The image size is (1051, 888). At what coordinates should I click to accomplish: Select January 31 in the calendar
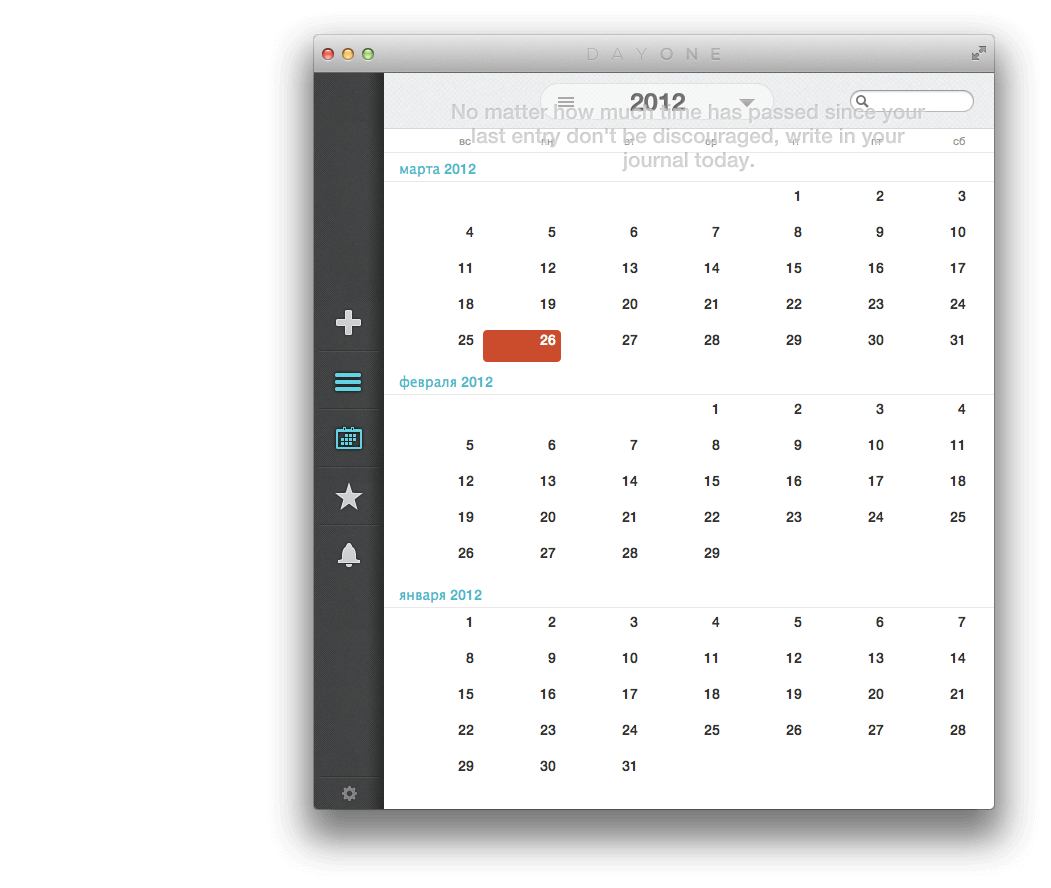[x=629, y=766]
